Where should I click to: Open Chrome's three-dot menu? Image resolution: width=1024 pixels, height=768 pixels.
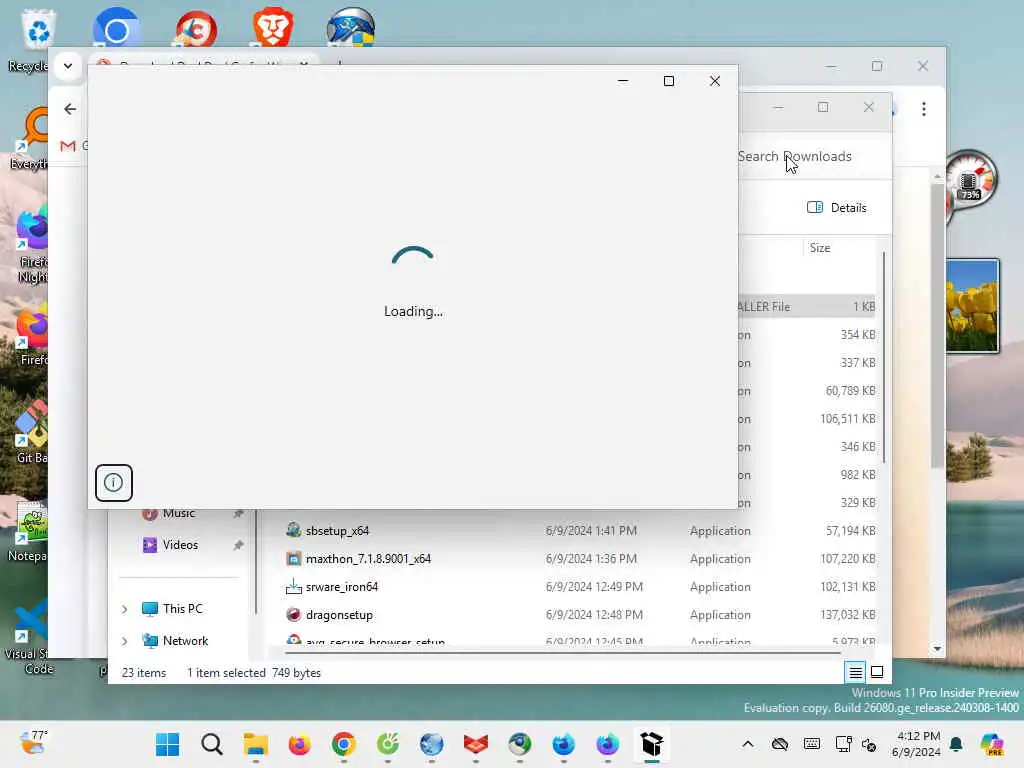tap(923, 109)
